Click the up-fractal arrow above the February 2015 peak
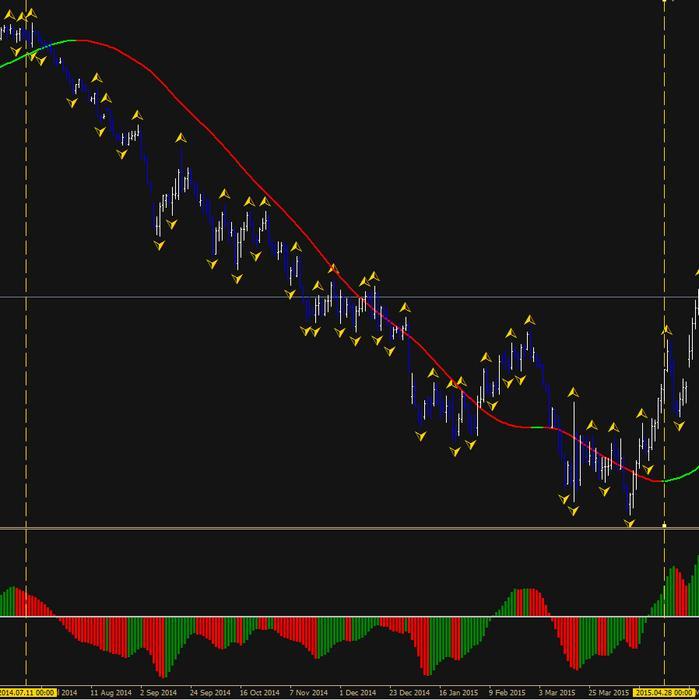Viewport: 699px width, 700px height. point(529,320)
